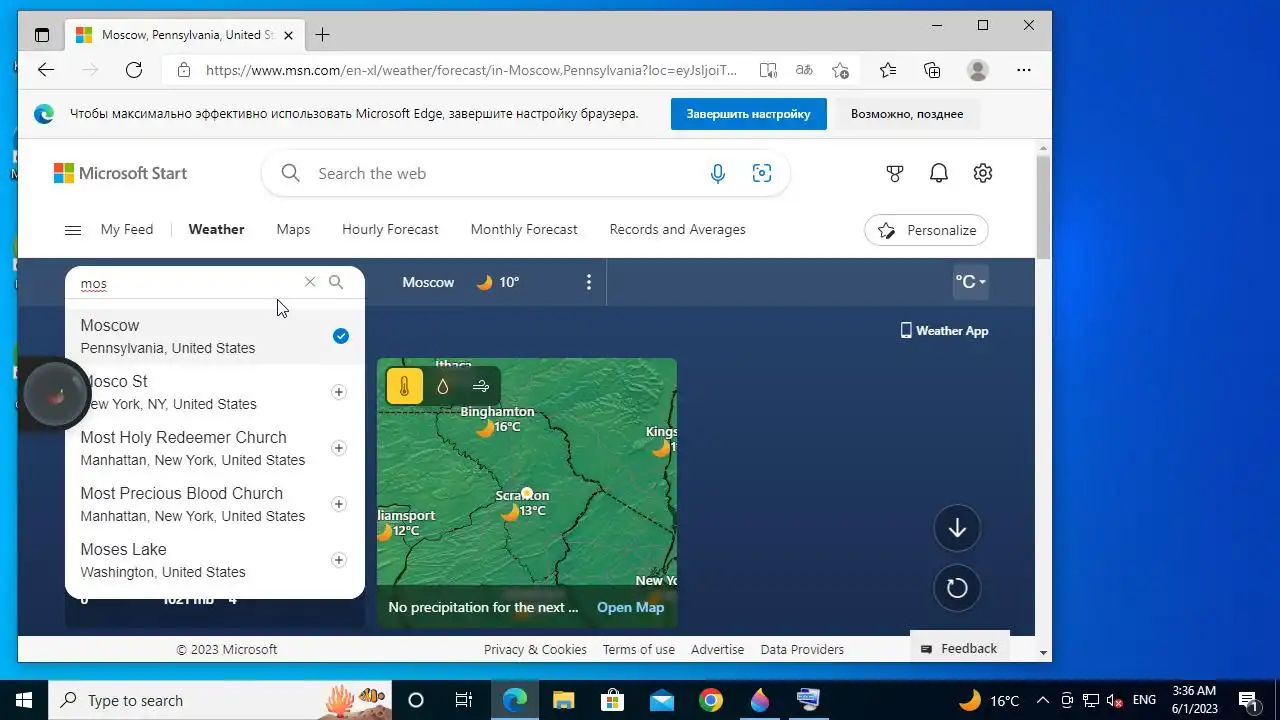Open Records and Averages tab
1280x720 pixels.
tap(678, 229)
